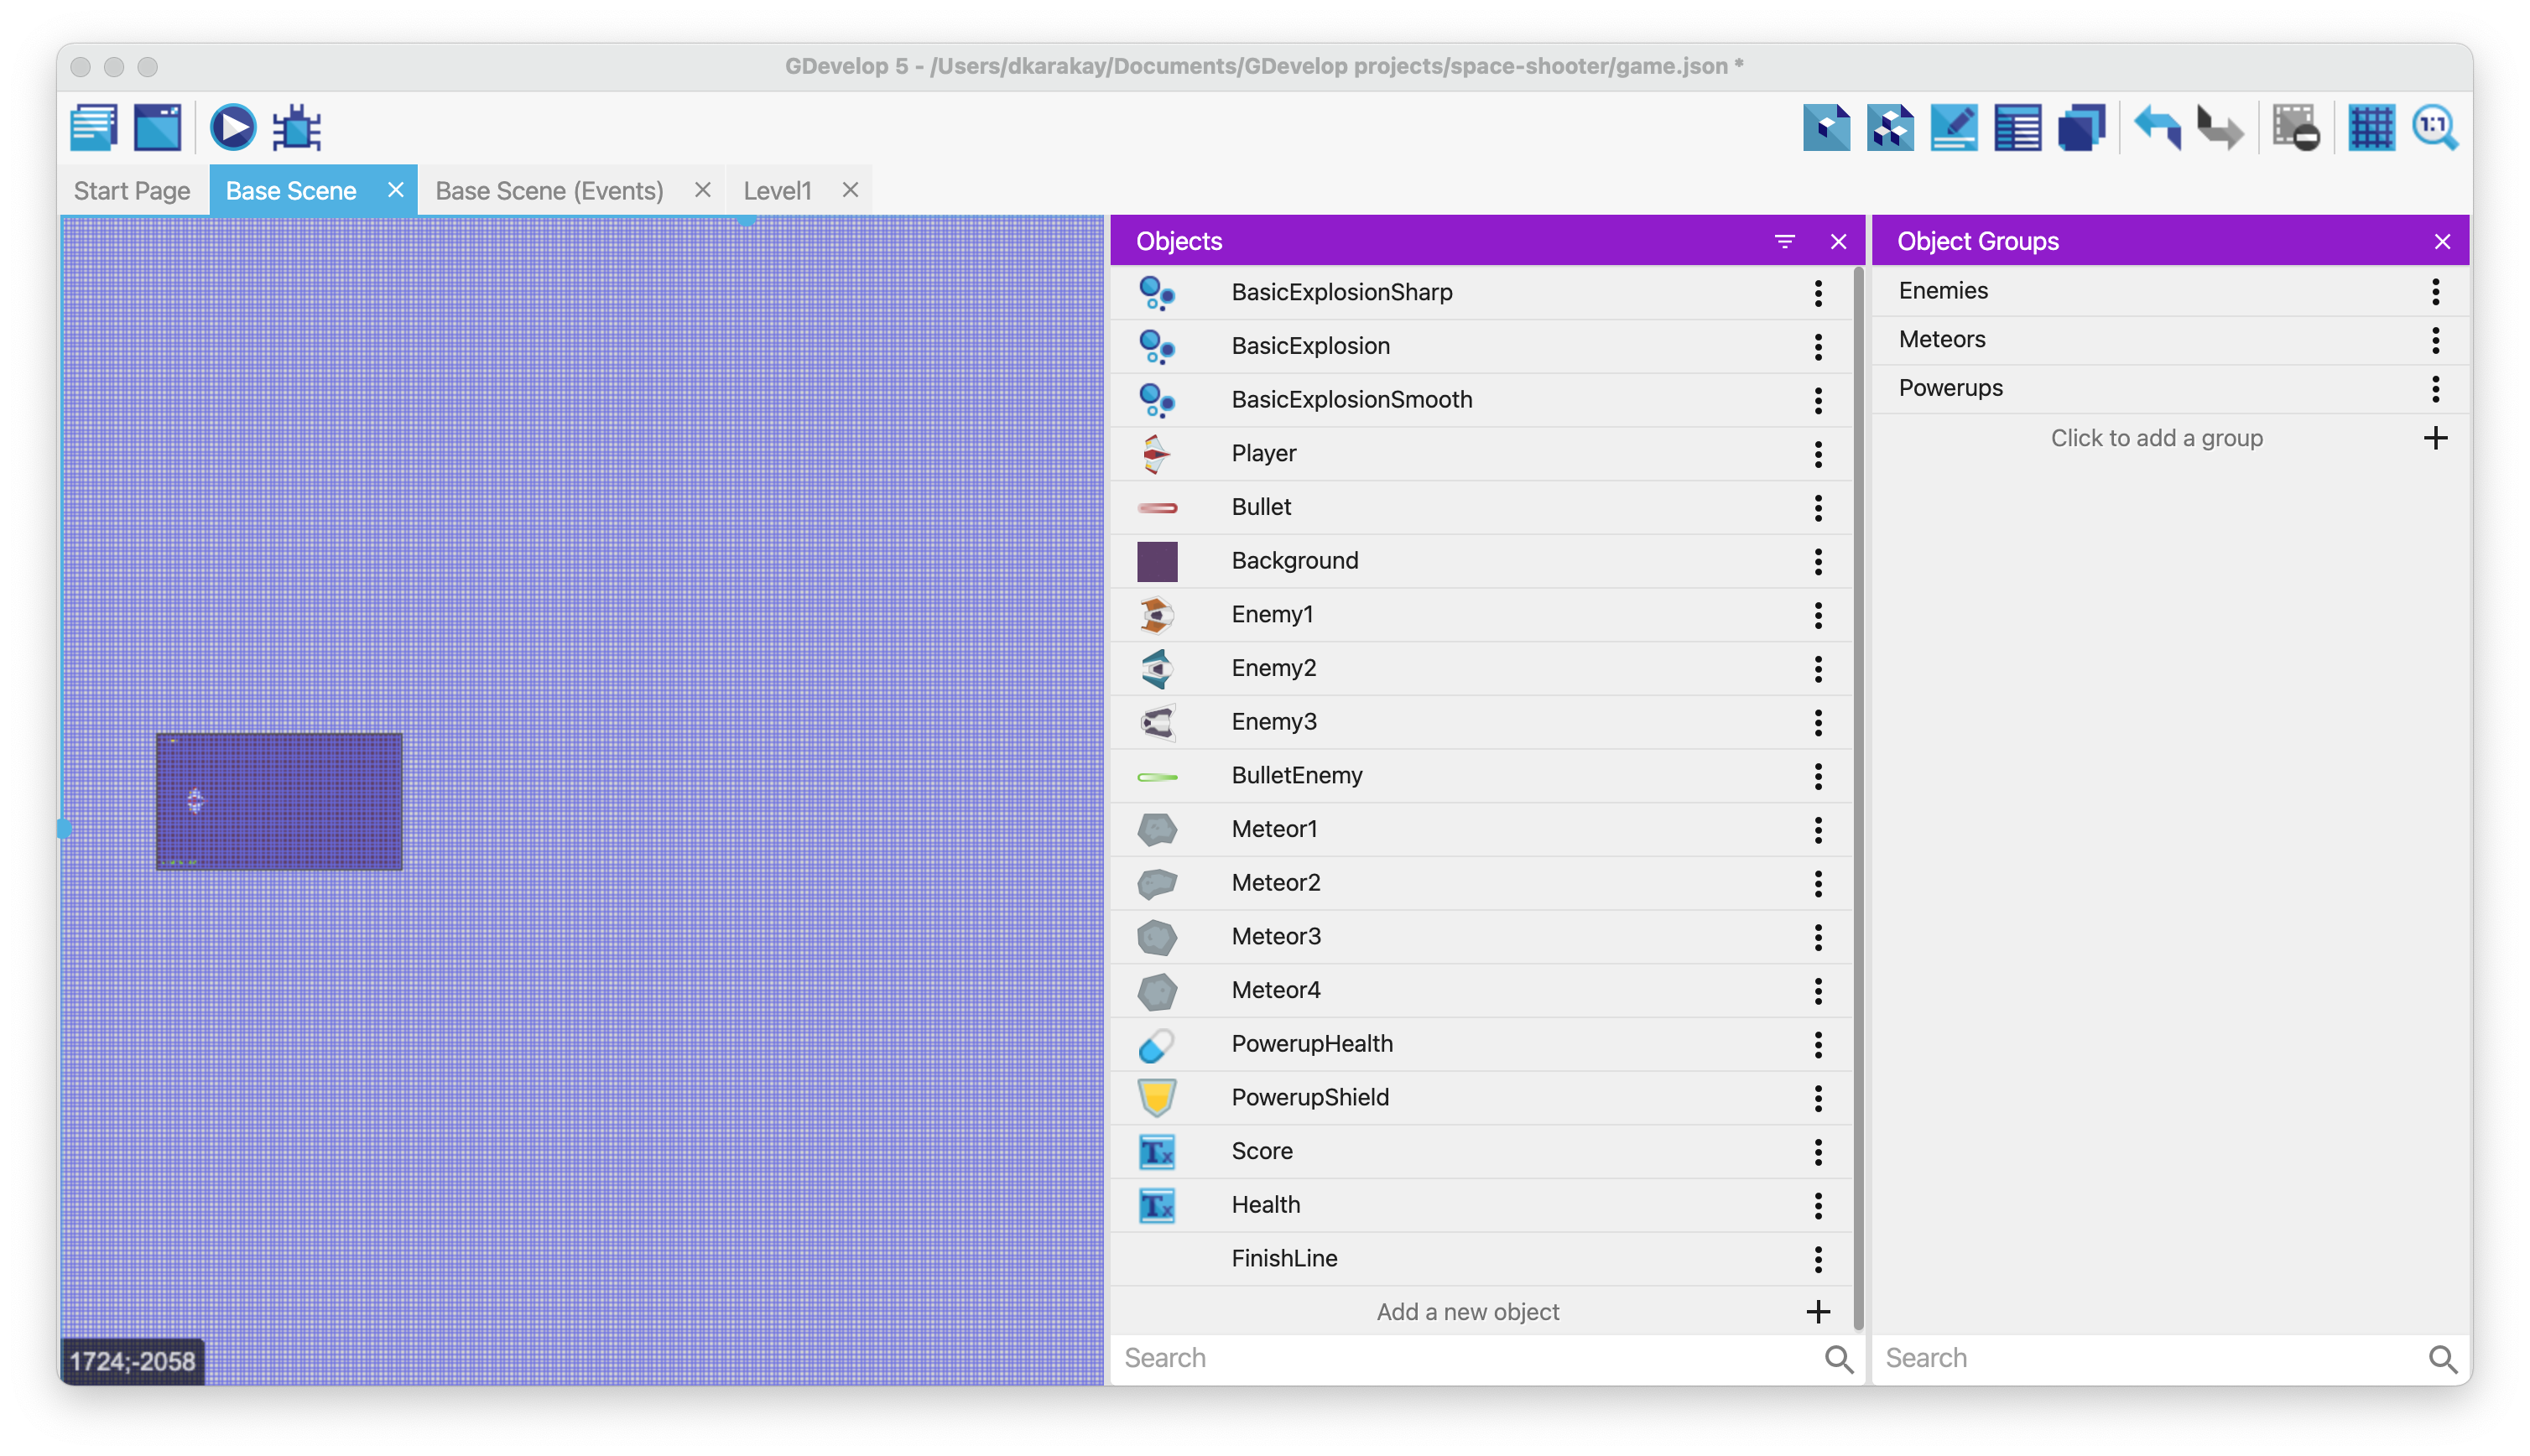Toggle the grid display icon
This screenshot has height=1456, width=2530.
click(x=2371, y=128)
